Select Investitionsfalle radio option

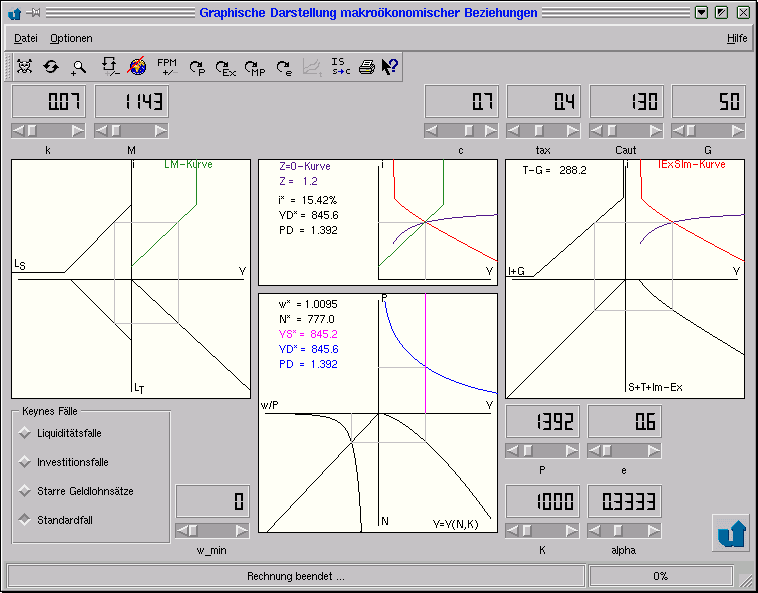tap(24, 462)
